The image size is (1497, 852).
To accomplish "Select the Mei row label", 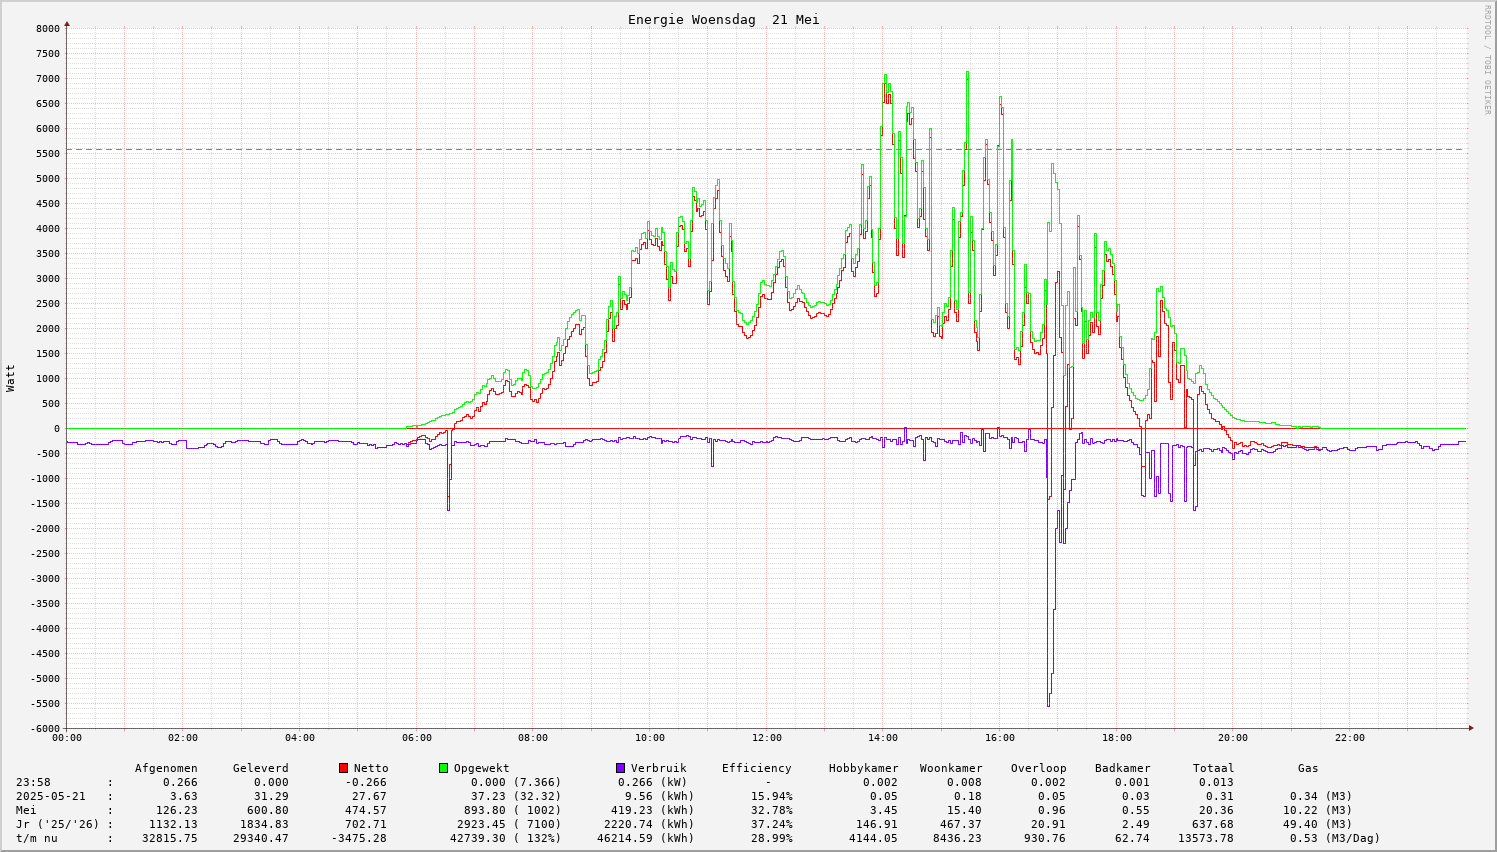I will [x=26, y=810].
